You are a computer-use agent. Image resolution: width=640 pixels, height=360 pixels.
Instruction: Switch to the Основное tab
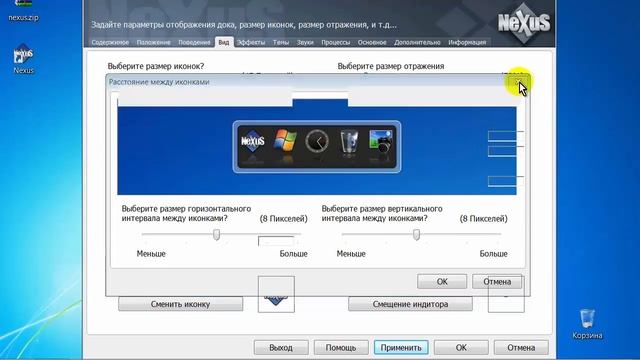(x=372, y=42)
